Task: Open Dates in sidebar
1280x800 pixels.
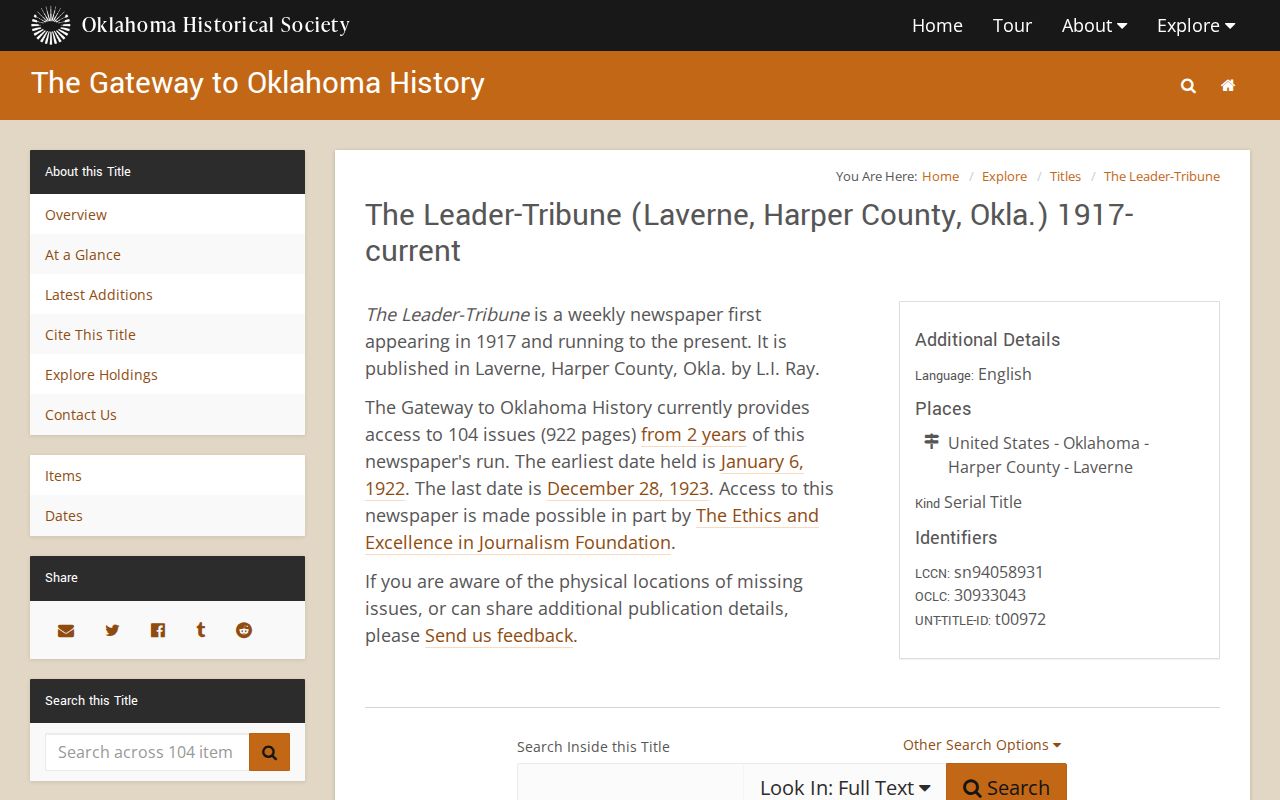Action: [x=167, y=516]
